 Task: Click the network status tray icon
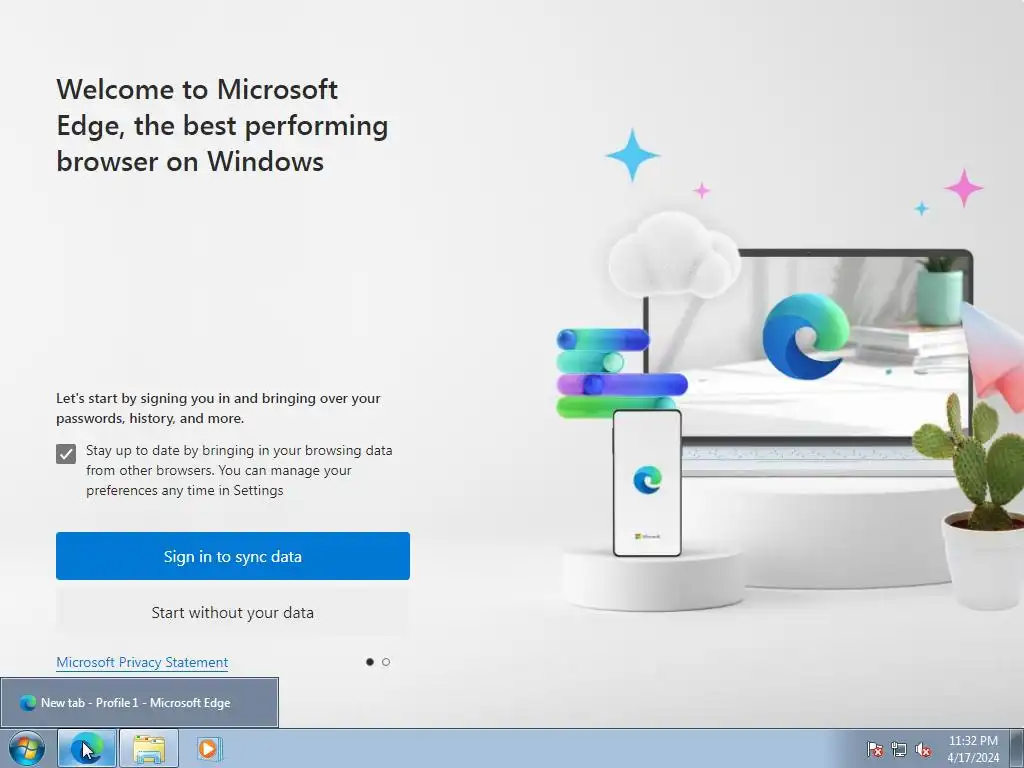[899, 750]
